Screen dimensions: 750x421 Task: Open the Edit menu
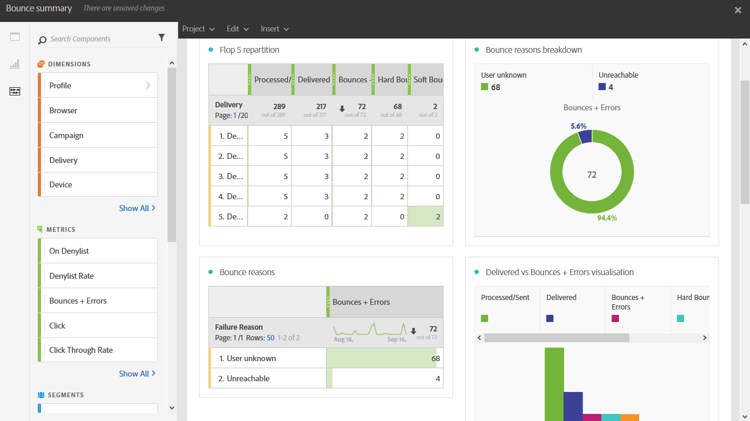coord(238,29)
